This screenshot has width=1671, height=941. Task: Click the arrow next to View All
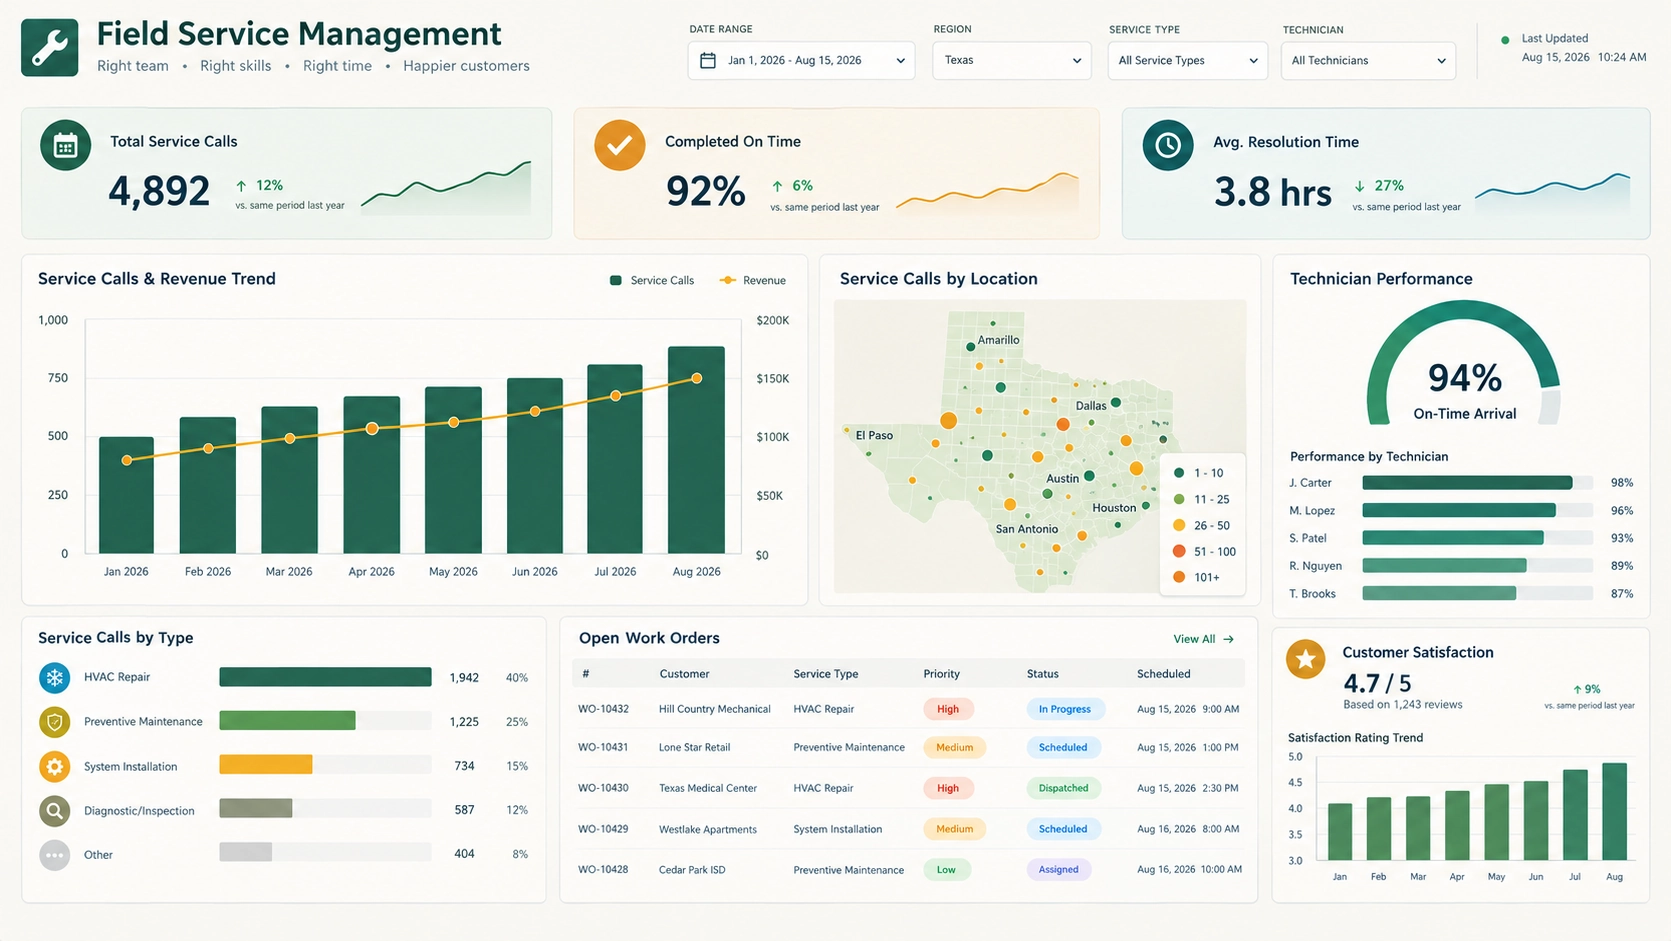[x=1229, y=639]
